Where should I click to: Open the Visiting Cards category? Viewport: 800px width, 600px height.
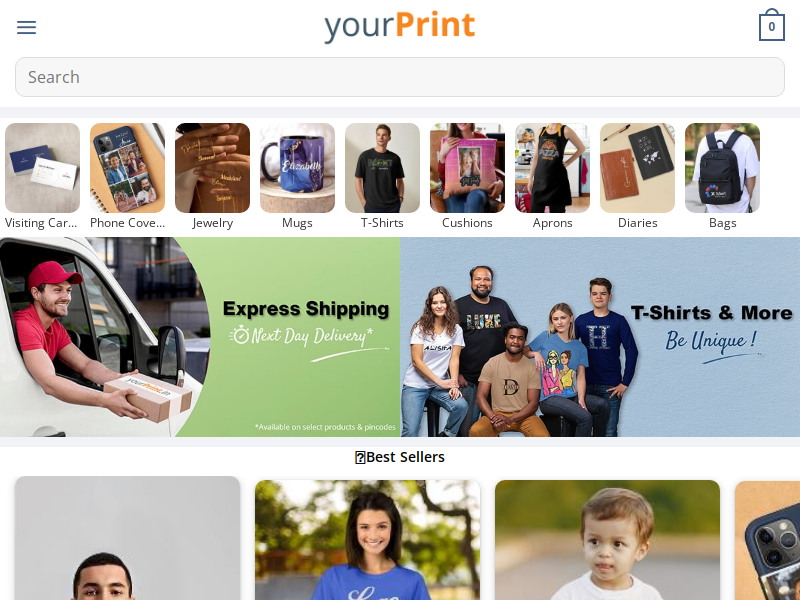[42, 177]
